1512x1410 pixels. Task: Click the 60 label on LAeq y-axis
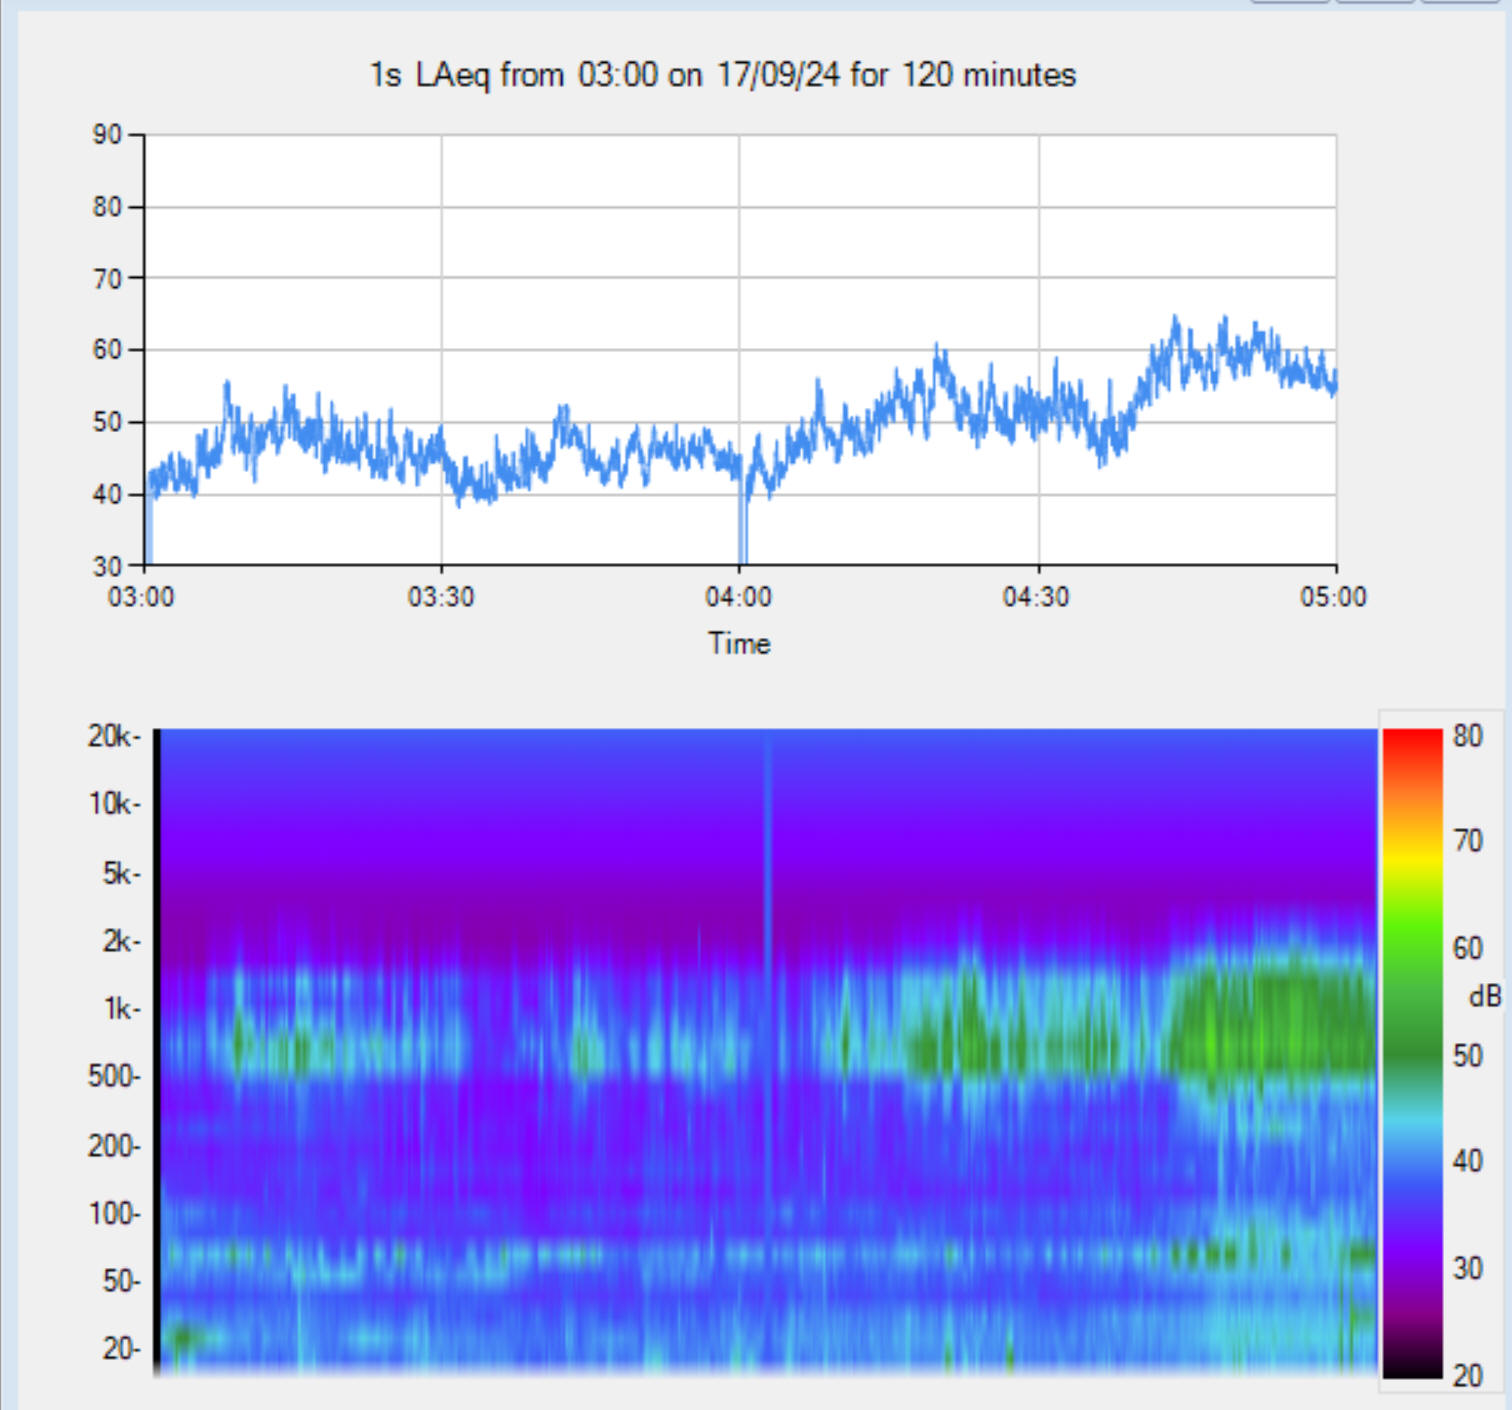(x=107, y=349)
